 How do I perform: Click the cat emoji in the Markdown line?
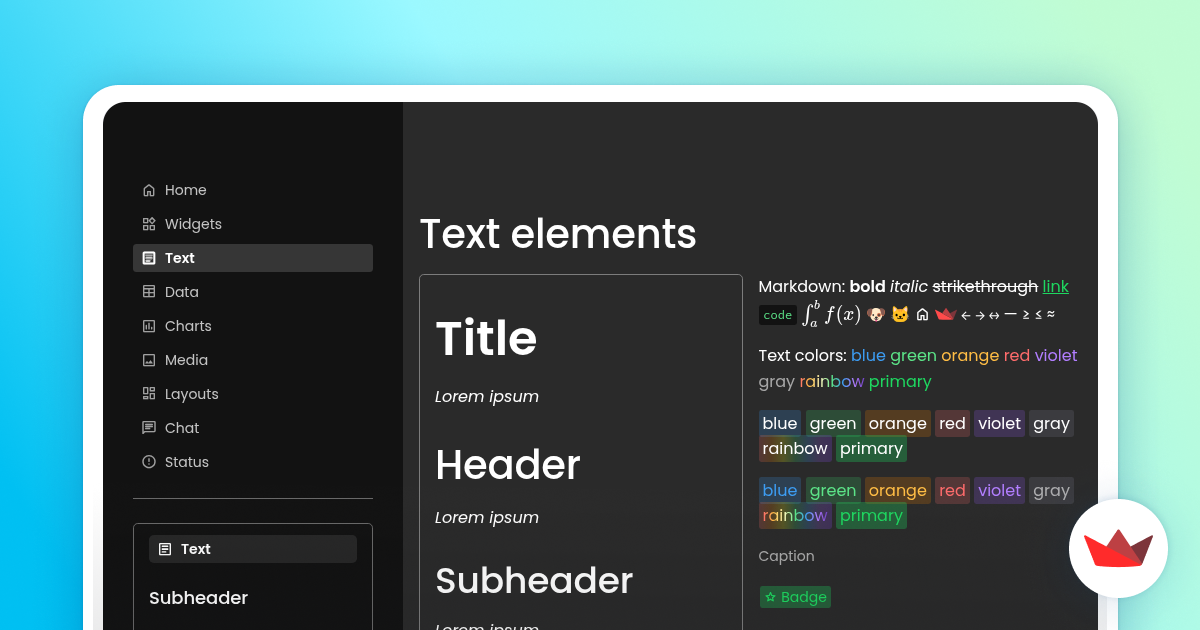click(900, 314)
